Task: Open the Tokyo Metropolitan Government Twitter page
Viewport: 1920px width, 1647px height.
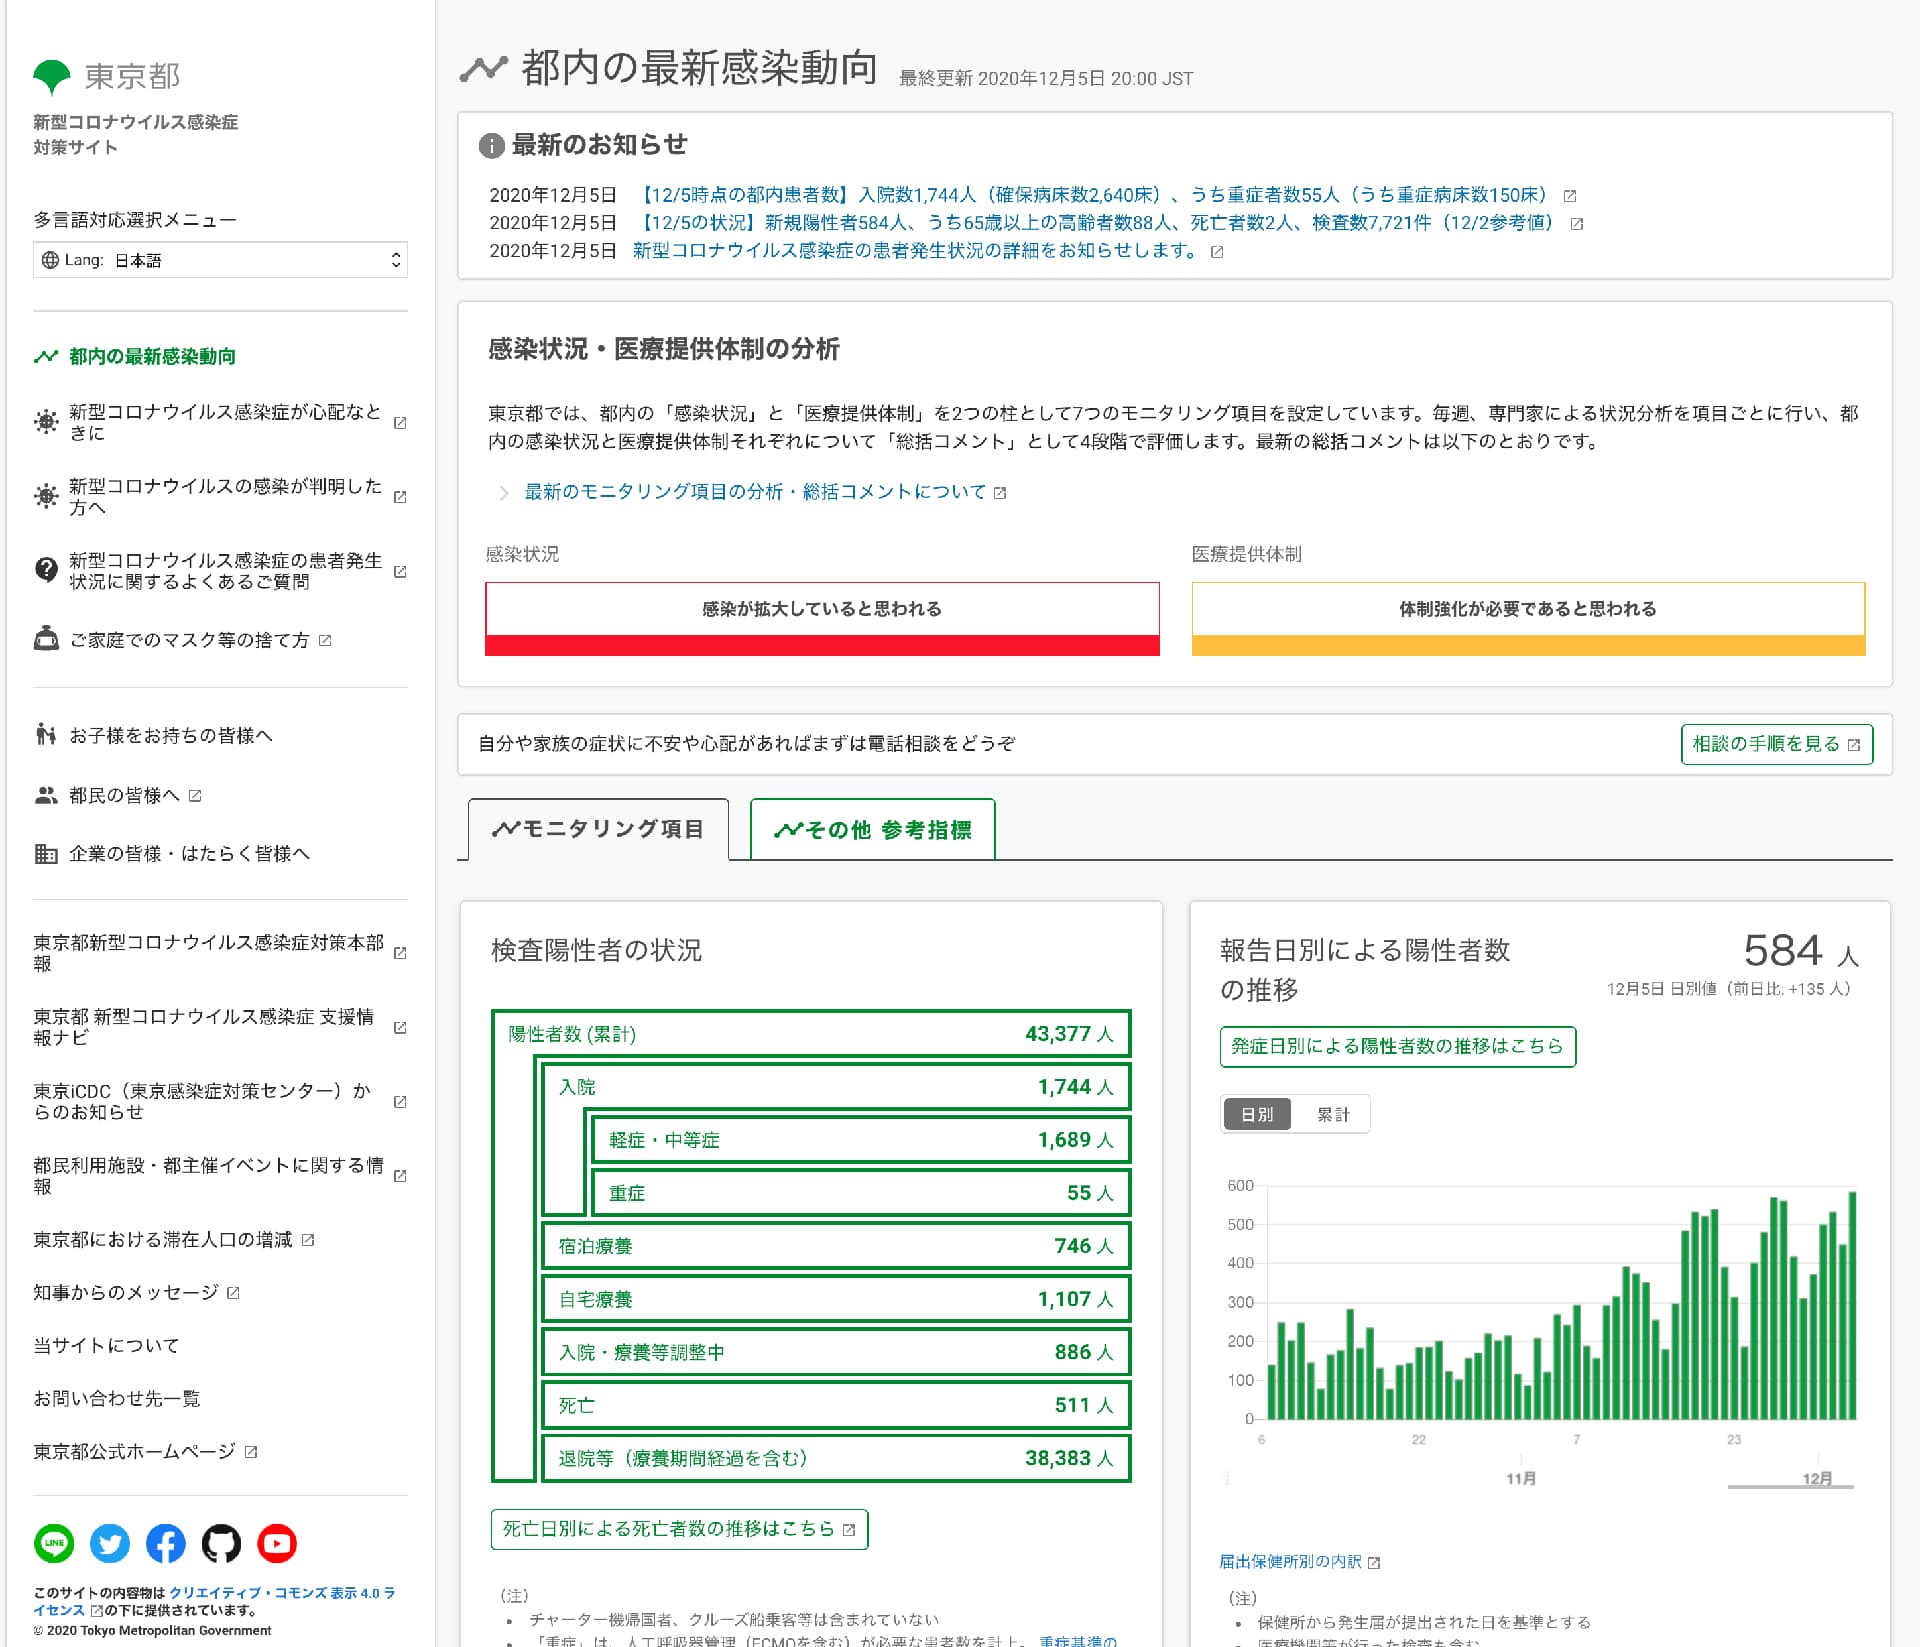Action: [x=110, y=1544]
